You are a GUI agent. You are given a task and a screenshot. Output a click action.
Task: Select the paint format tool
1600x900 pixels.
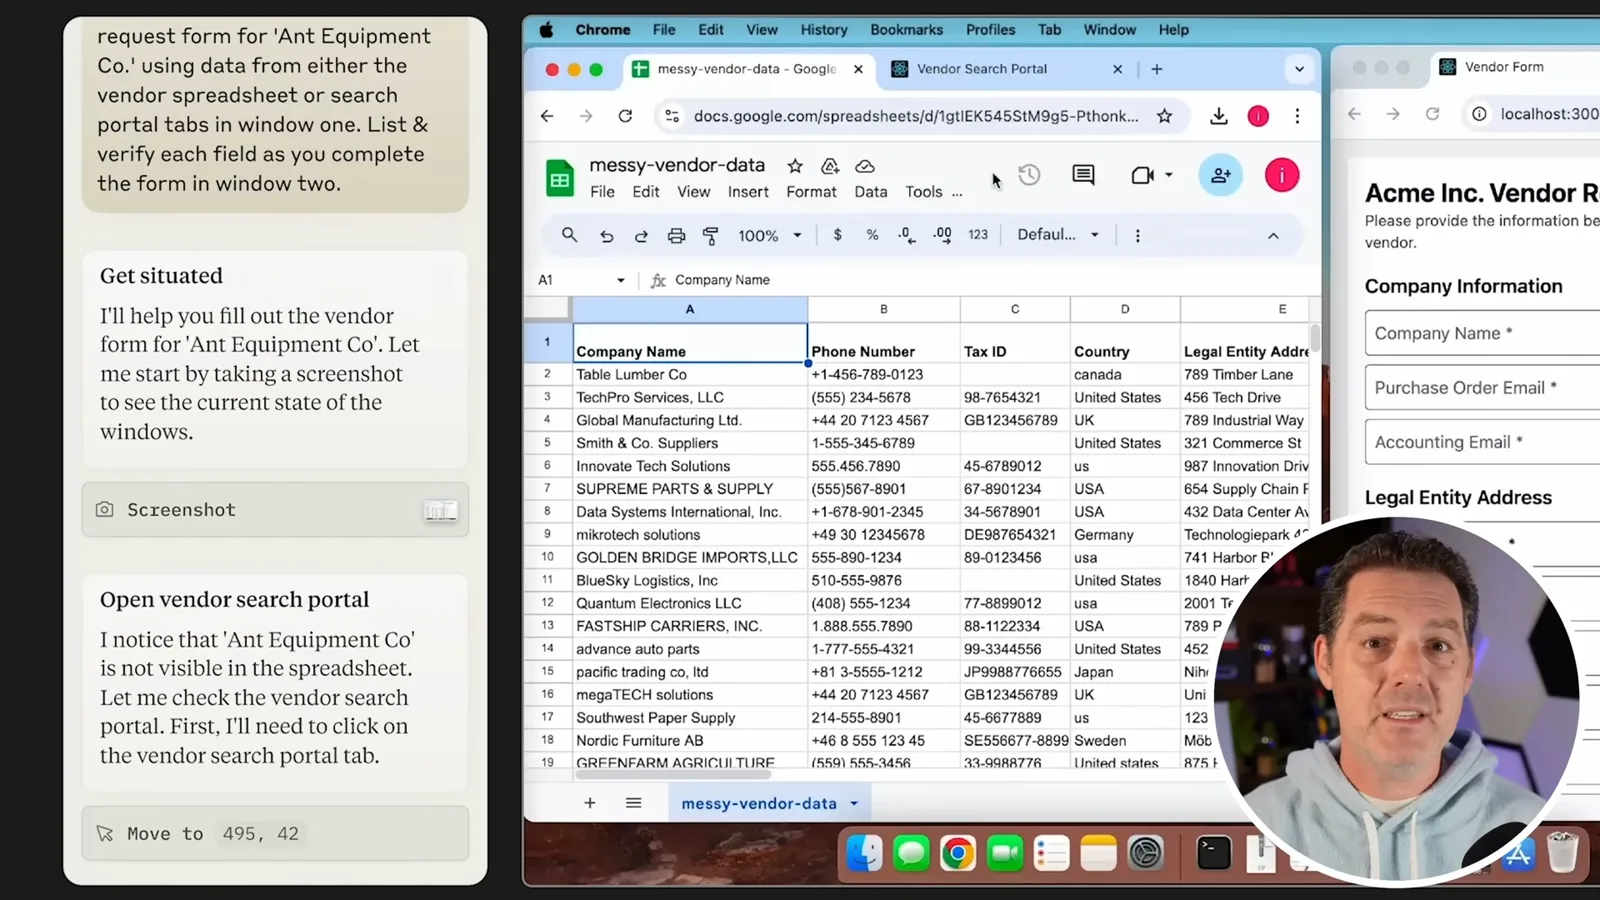[x=711, y=236]
